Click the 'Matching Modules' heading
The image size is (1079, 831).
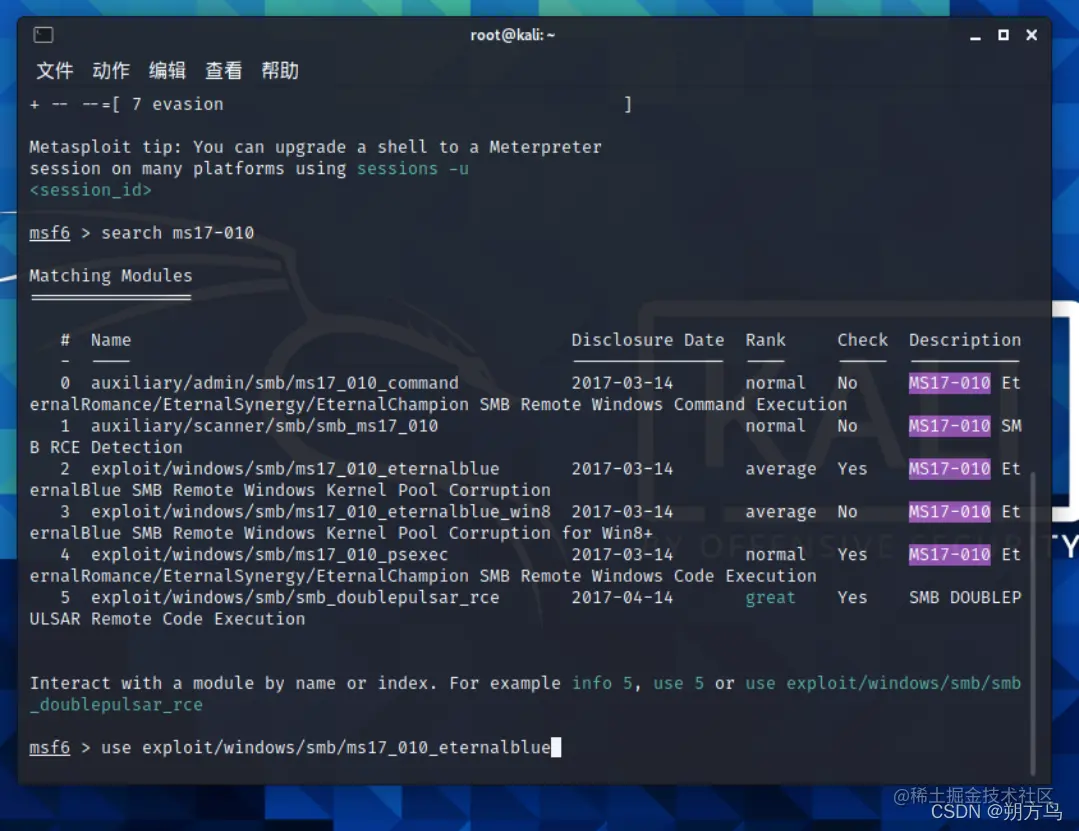click(111, 275)
